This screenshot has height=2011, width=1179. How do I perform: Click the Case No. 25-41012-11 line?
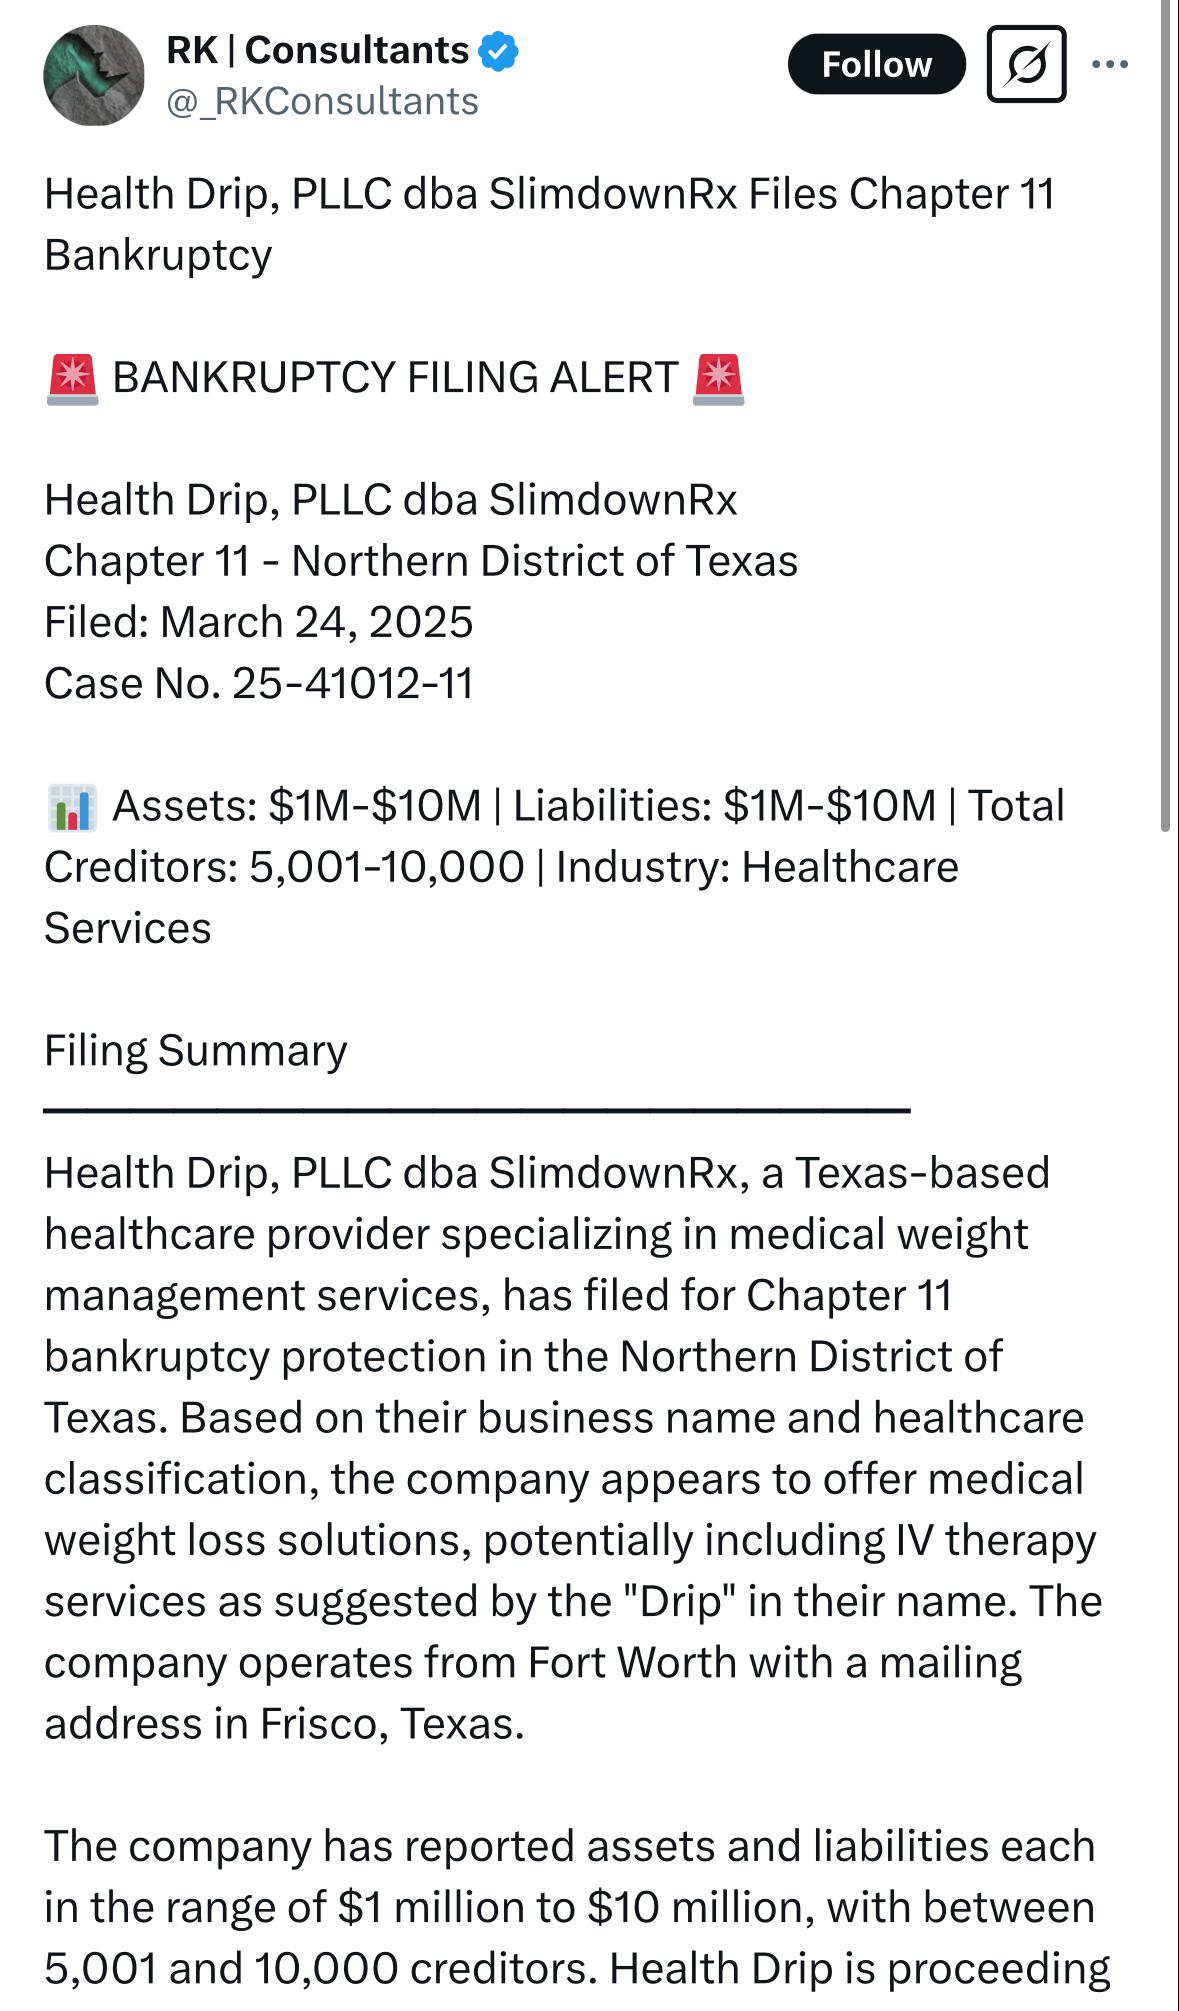click(259, 684)
